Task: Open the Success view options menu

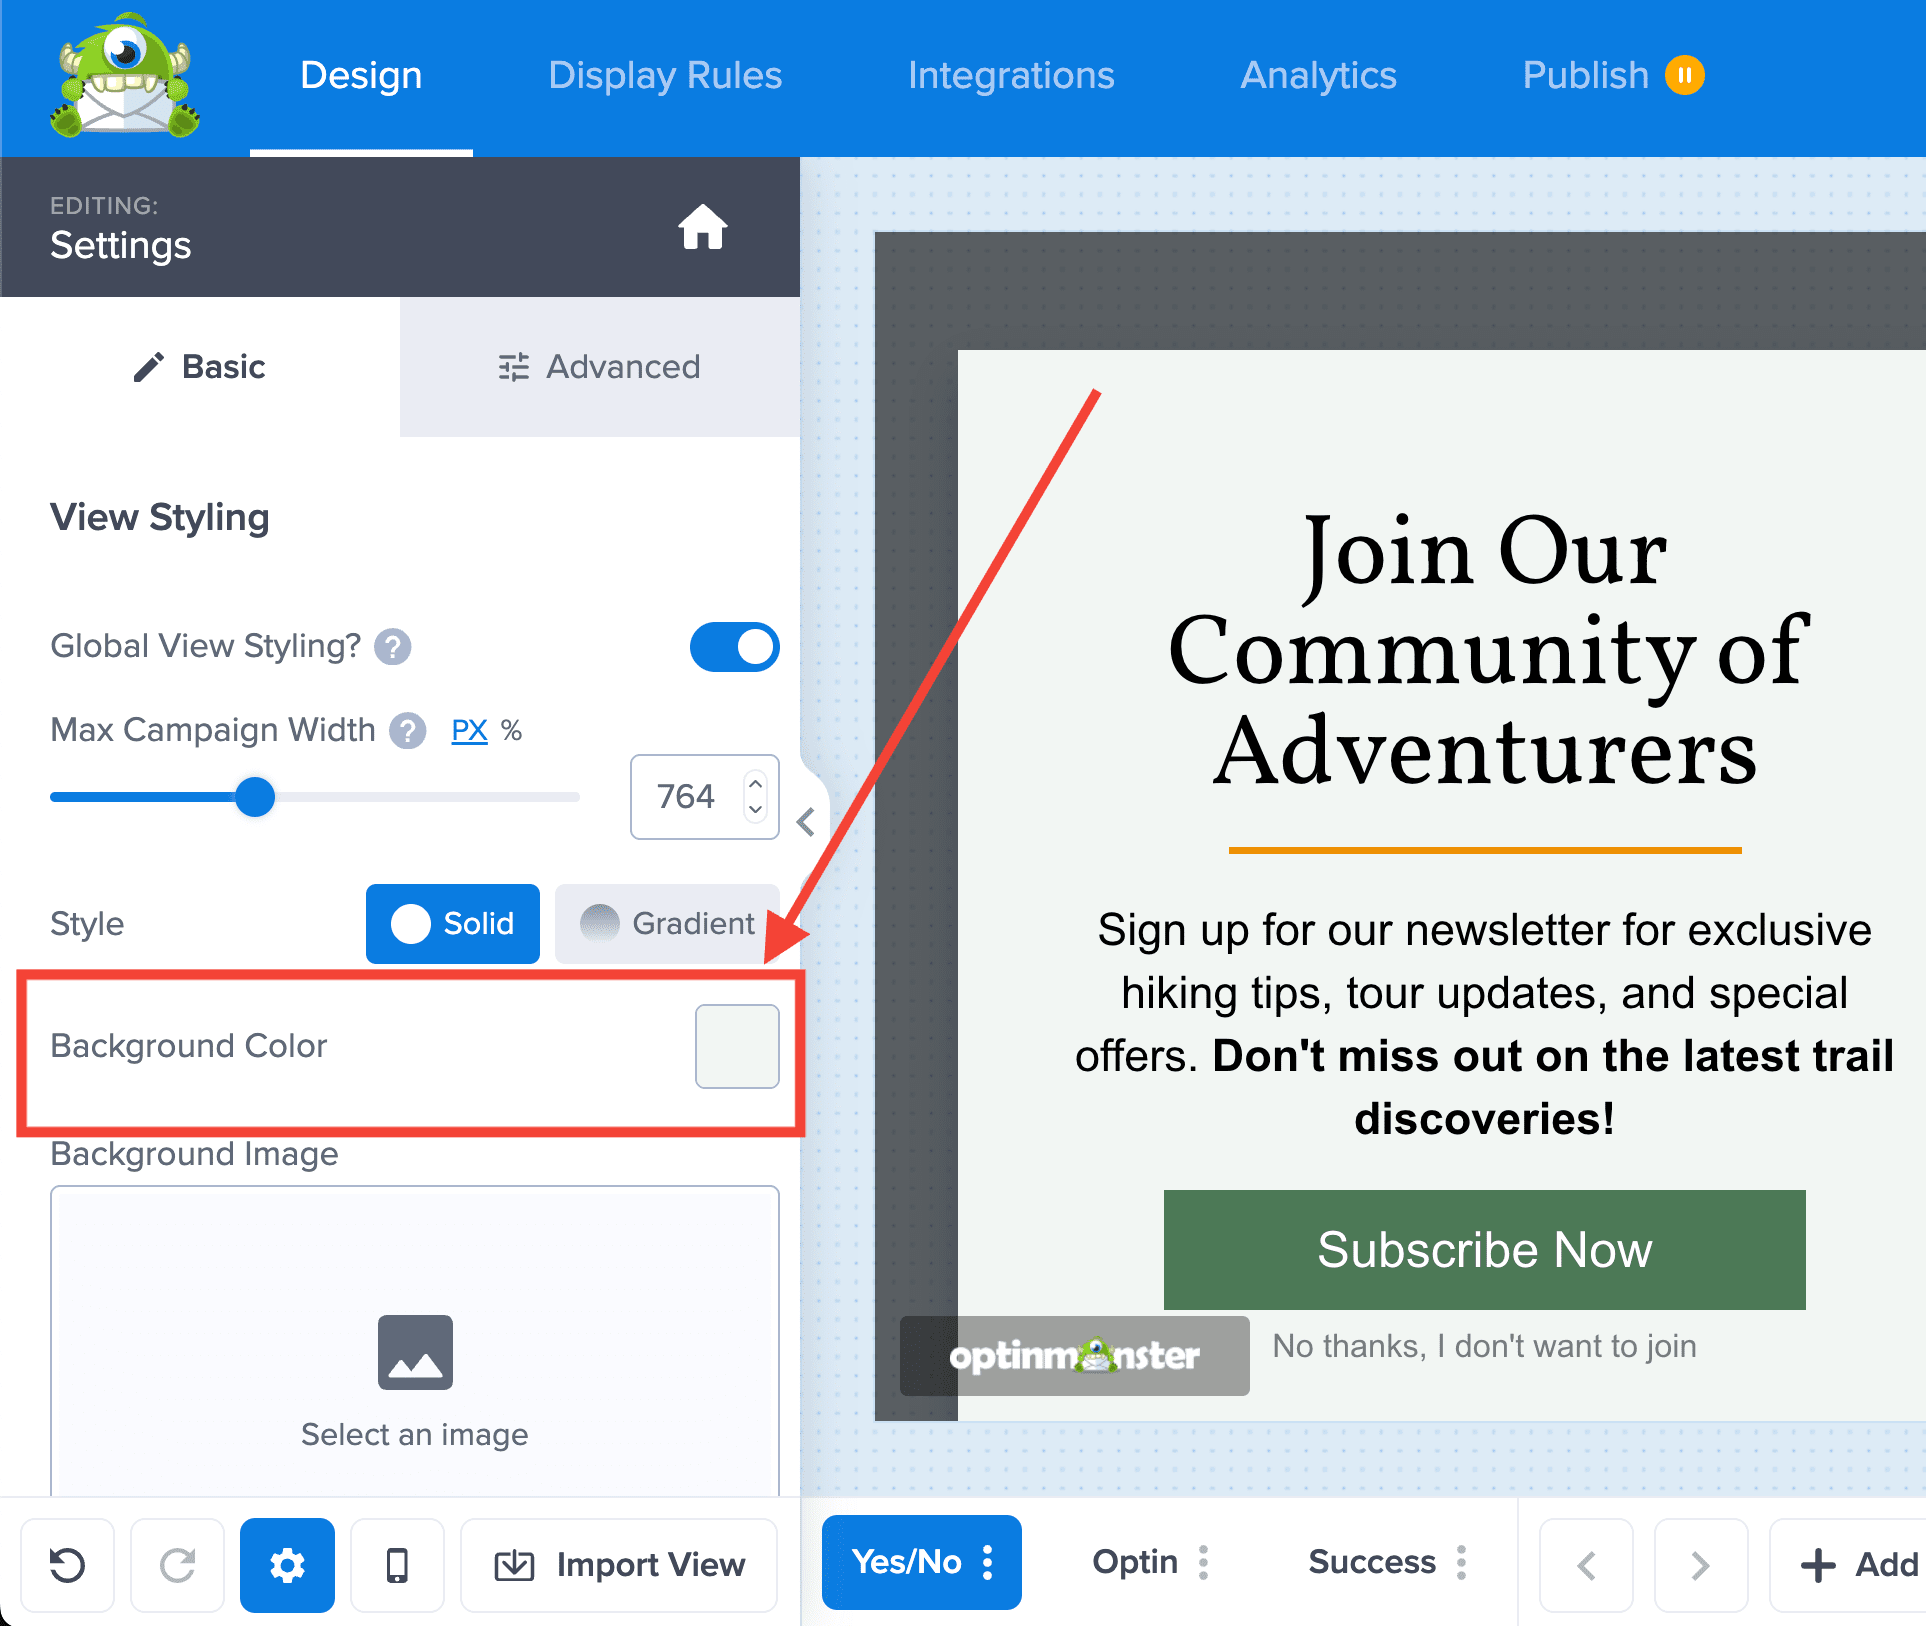Action: click(x=1462, y=1562)
